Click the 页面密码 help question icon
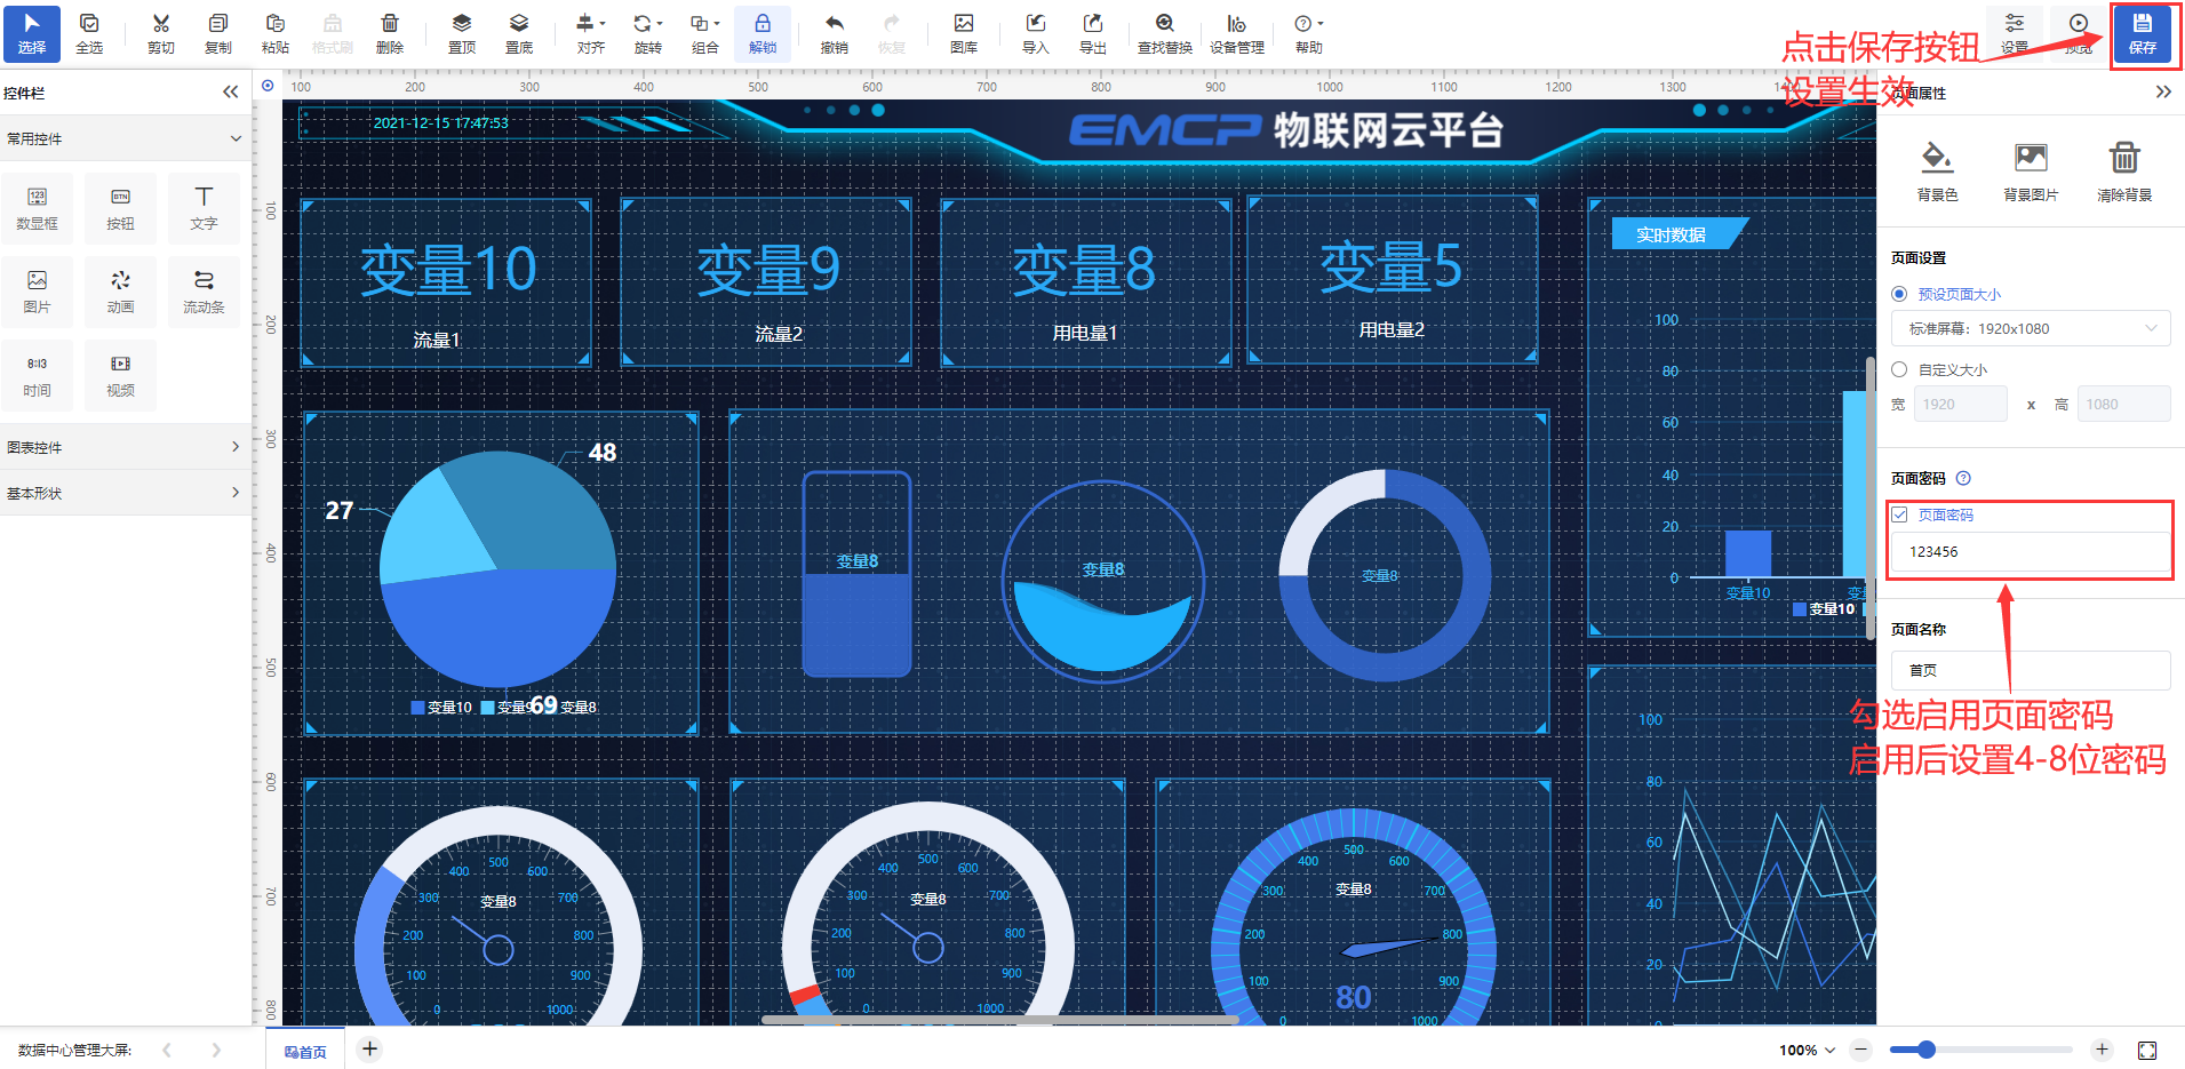Image resolution: width=2185 pixels, height=1069 pixels. pos(1963,478)
